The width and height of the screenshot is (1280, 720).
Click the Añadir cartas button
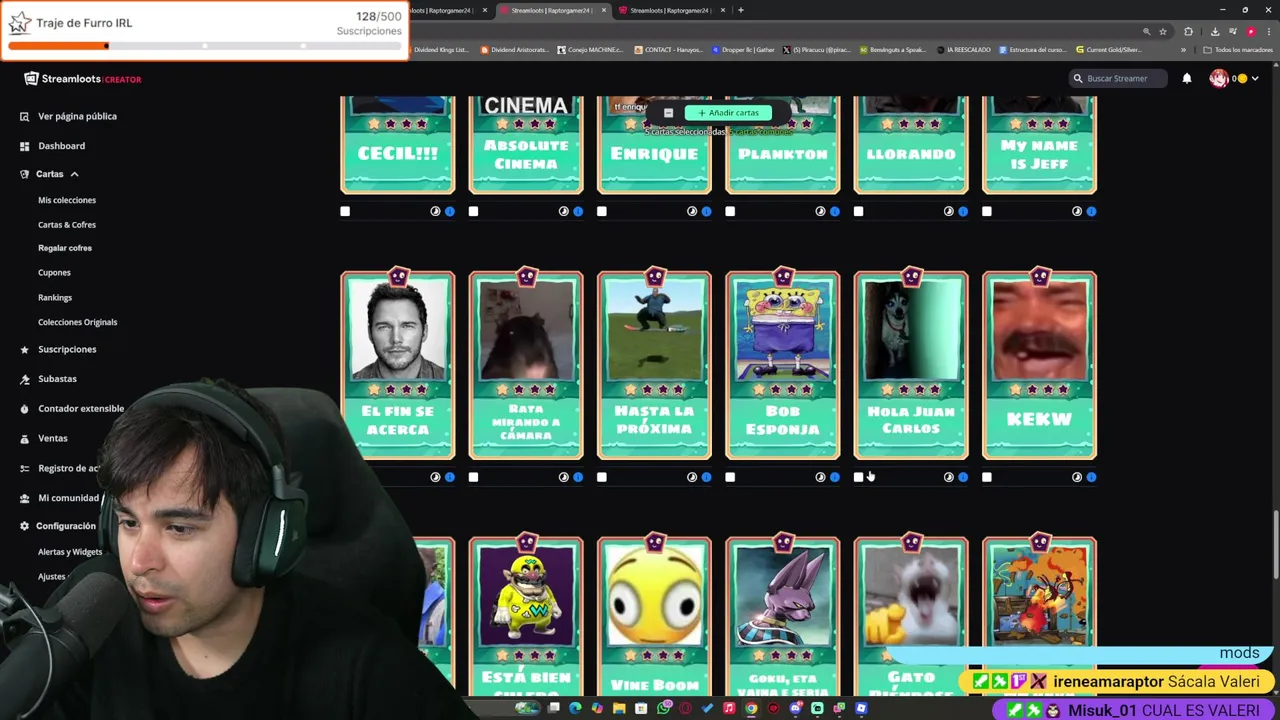pos(728,113)
